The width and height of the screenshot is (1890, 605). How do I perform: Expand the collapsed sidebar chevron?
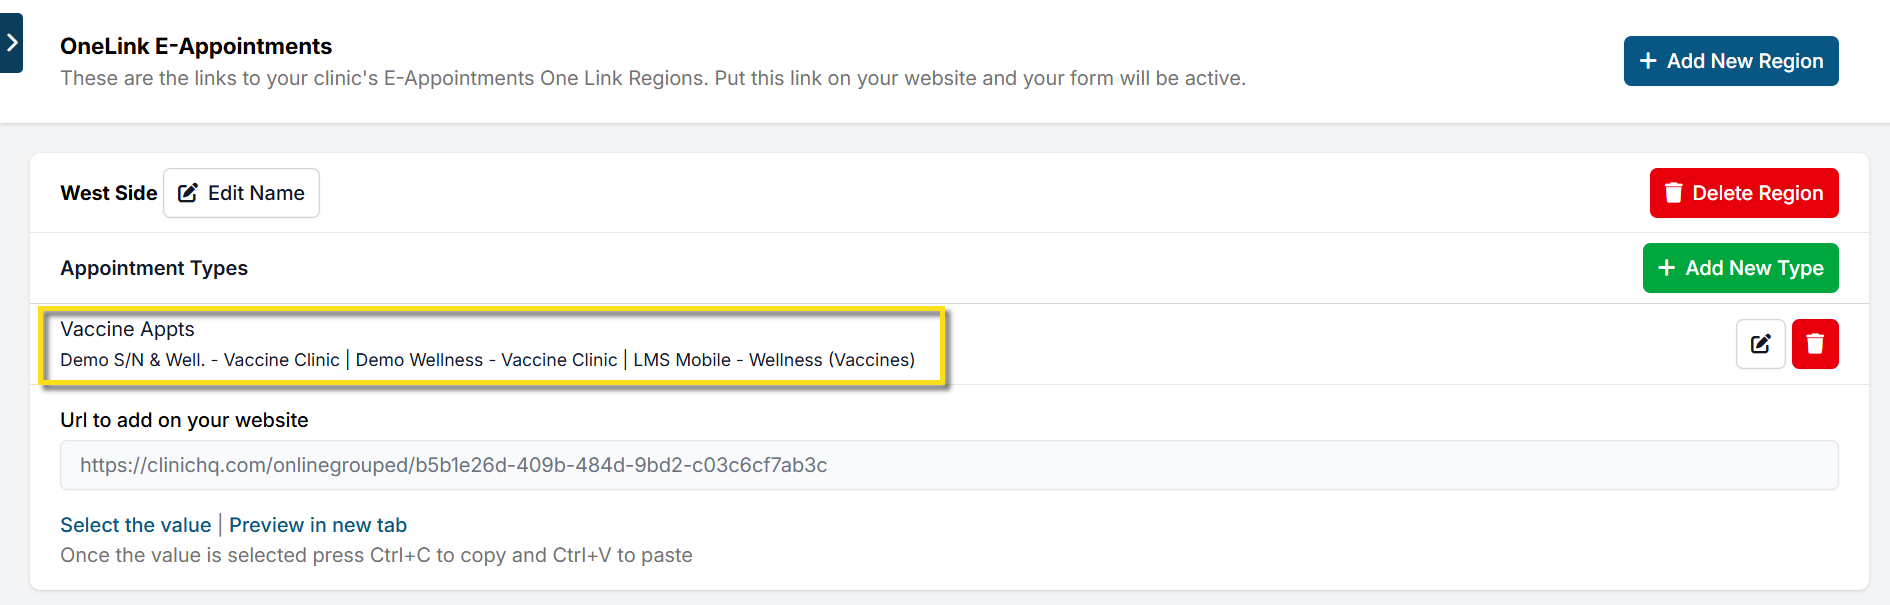coord(11,43)
